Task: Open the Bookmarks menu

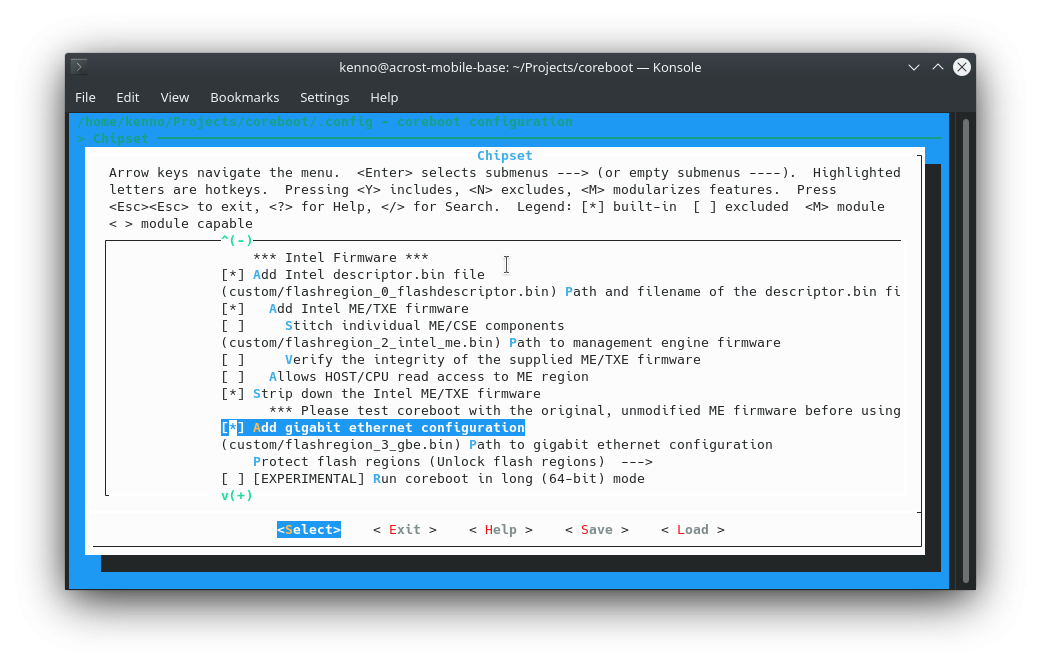Action: [244, 97]
